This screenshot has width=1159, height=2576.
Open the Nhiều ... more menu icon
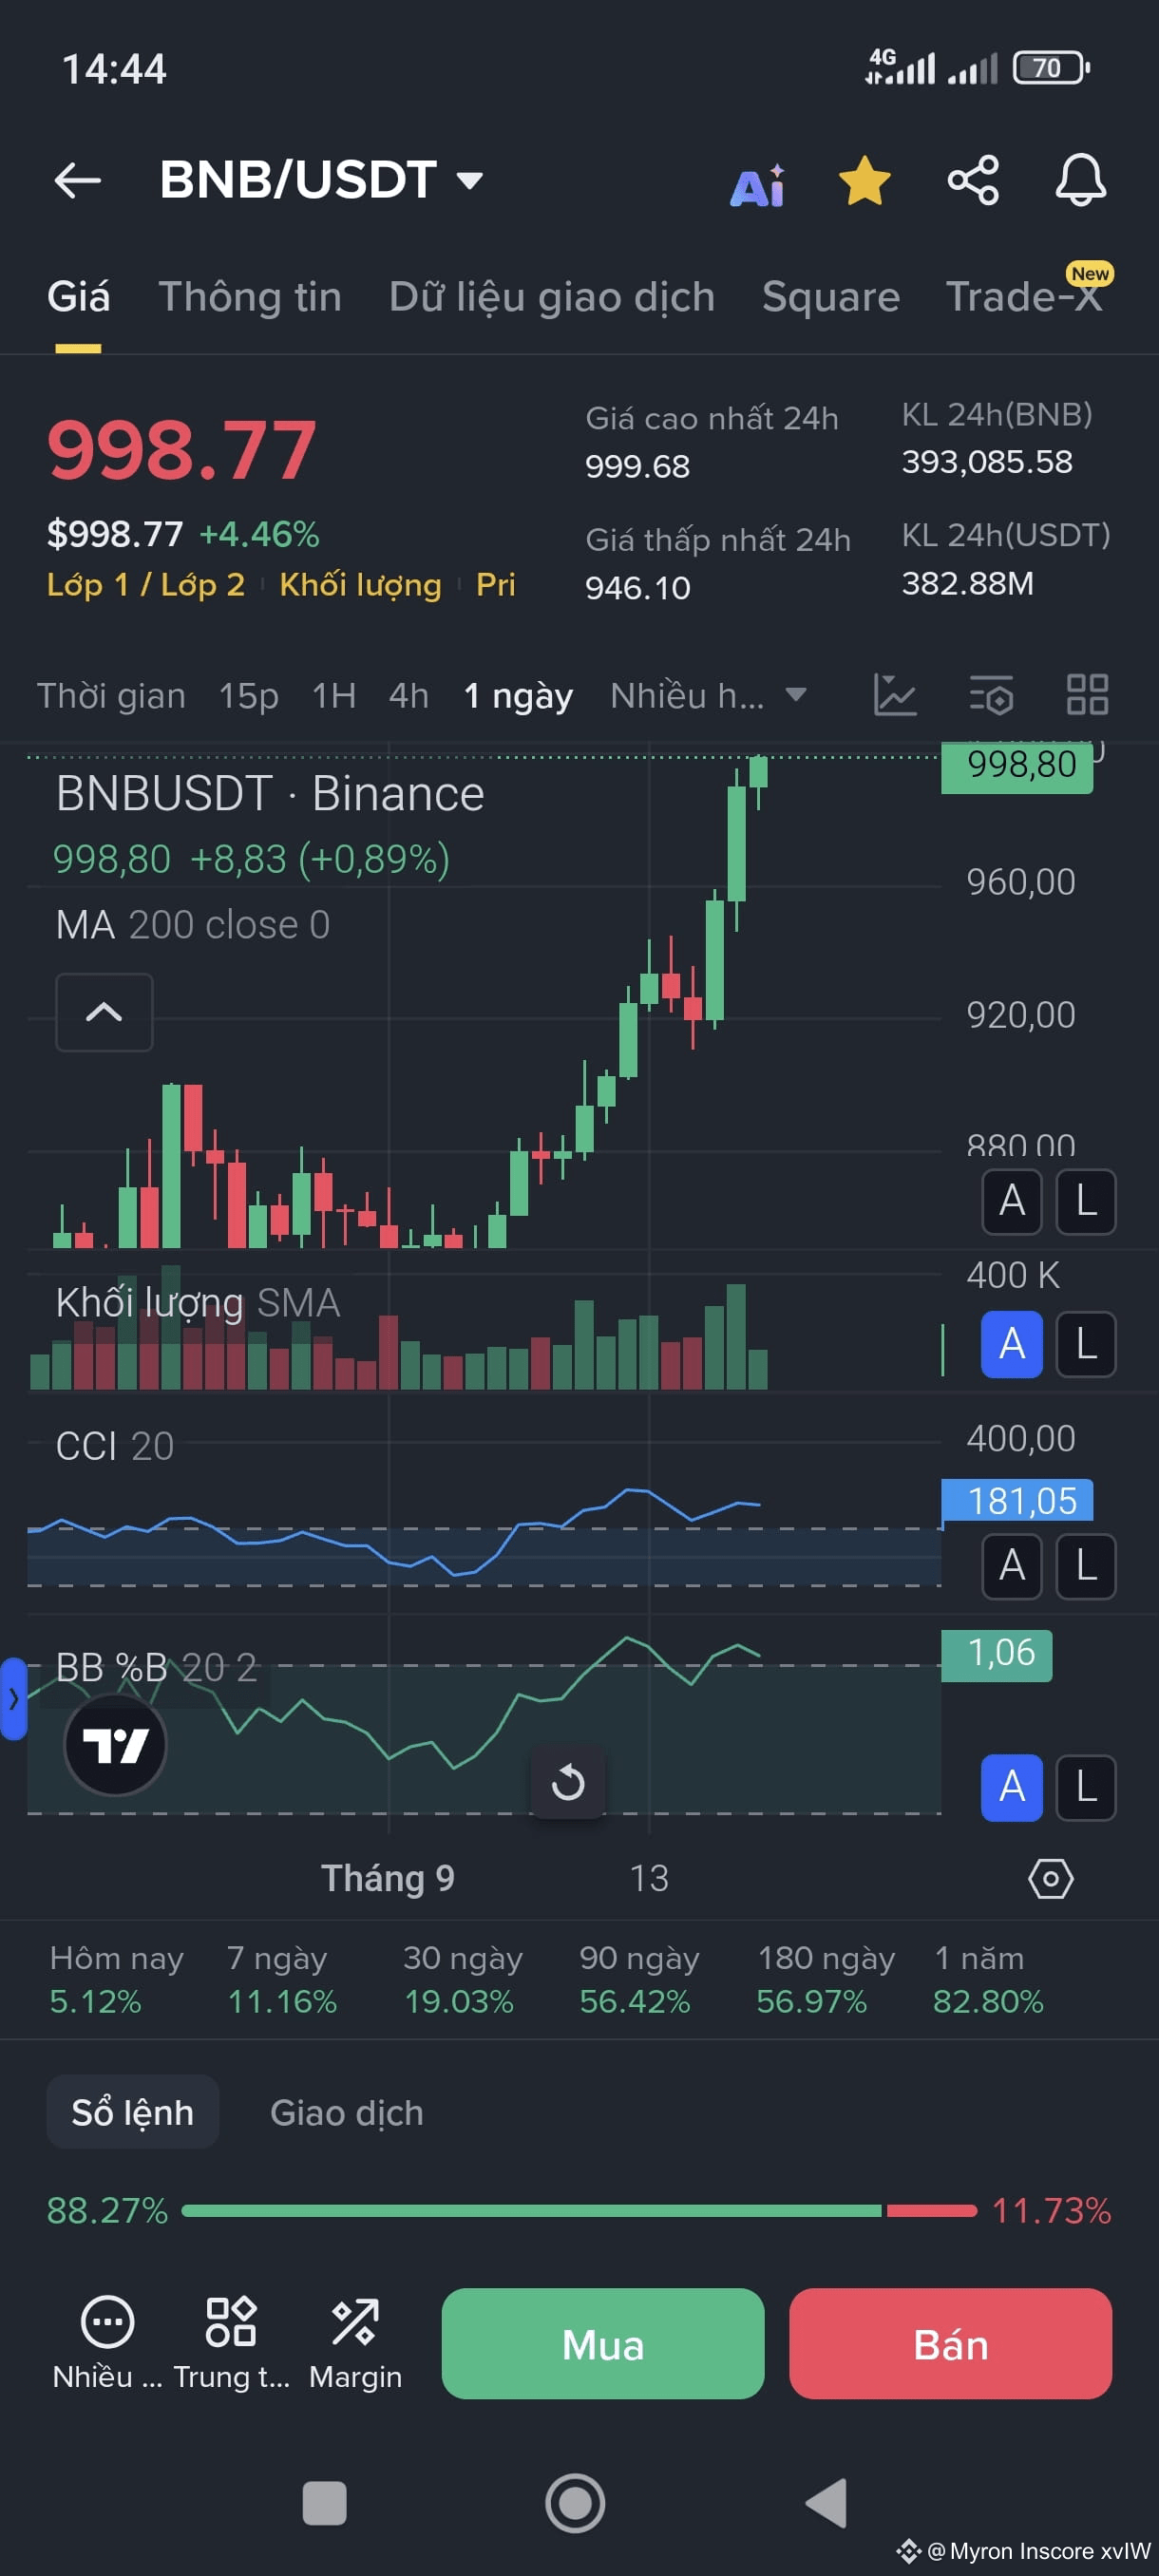tap(107, 2343)
